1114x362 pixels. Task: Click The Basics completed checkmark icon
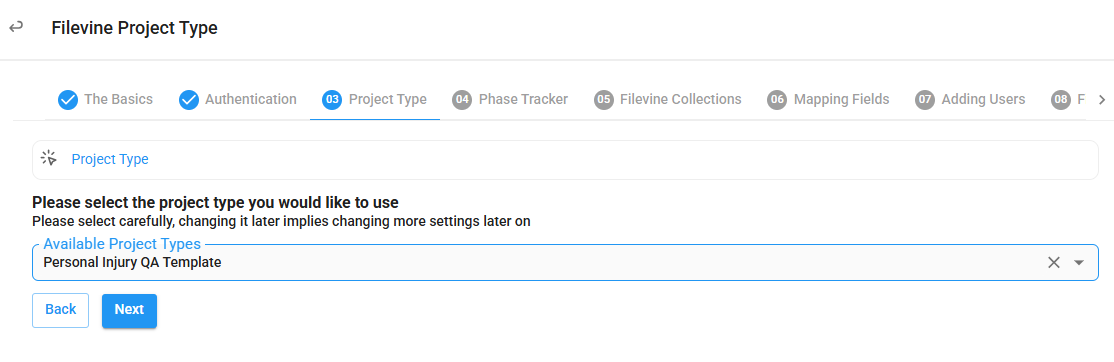pyautogui.click(x=67, y=100)
